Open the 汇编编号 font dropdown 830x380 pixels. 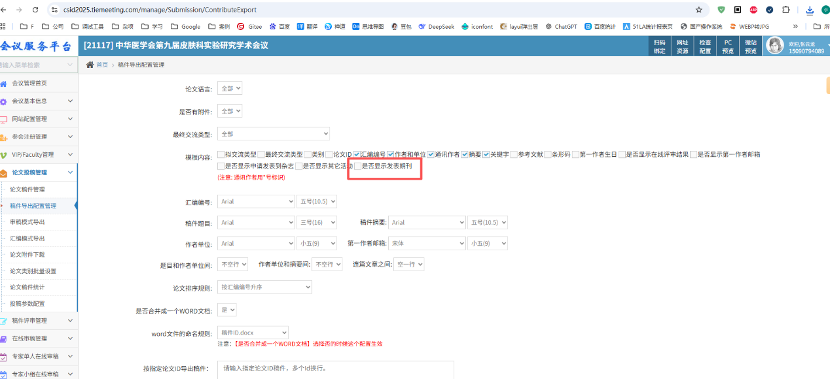tap(256, 202)
